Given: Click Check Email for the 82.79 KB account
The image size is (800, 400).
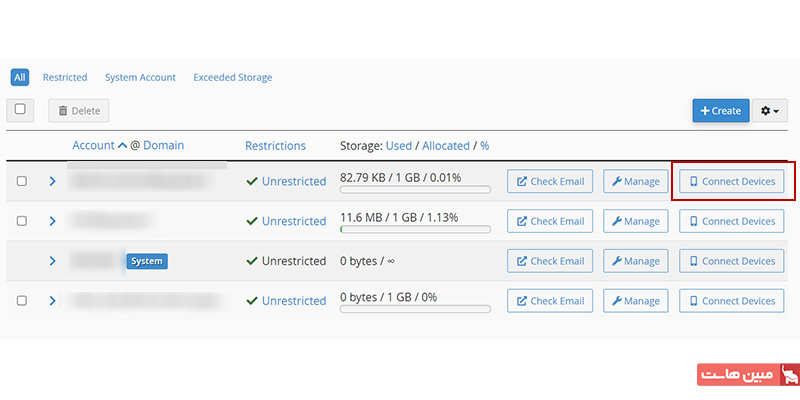Looking at the screenshot, I should pos(550,181).
